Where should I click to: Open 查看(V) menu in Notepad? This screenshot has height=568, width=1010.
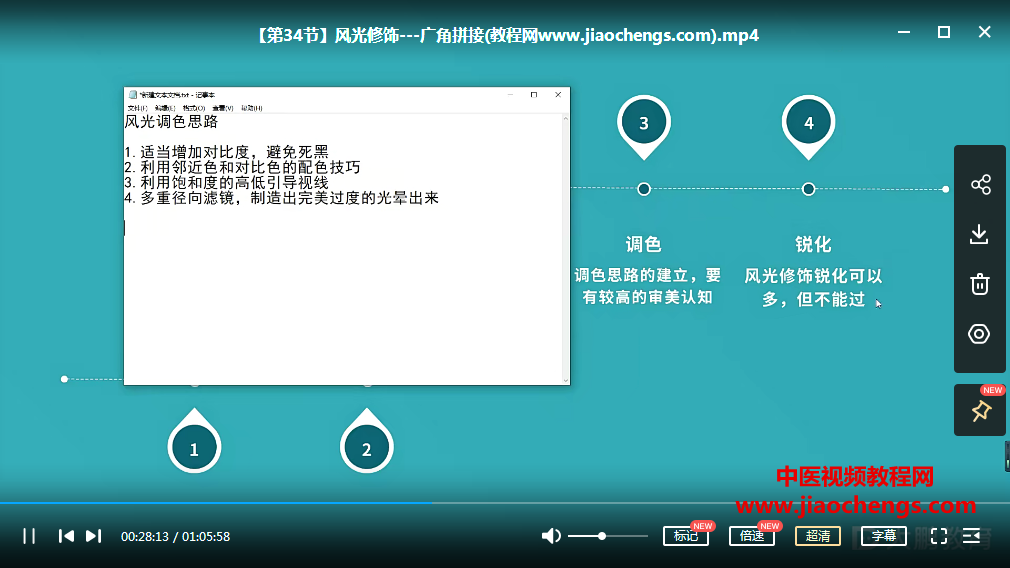point(223,108)
